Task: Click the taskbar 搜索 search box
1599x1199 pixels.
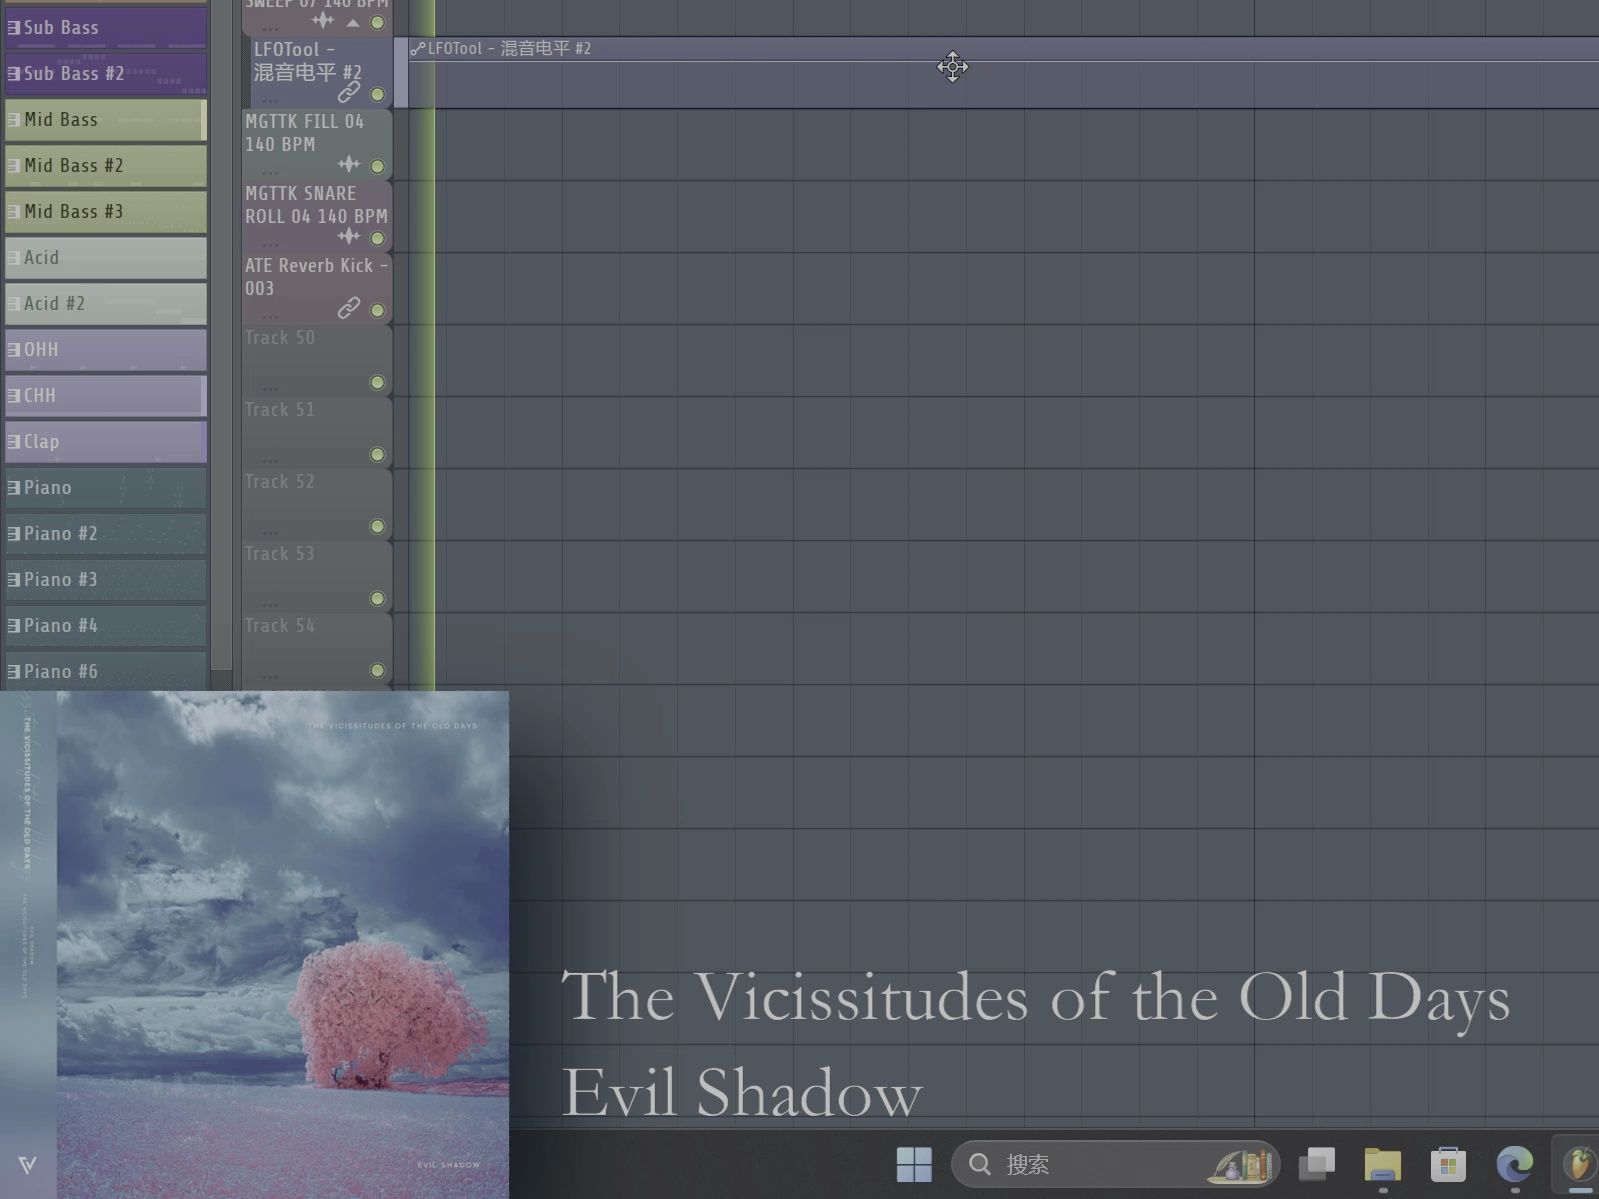Action: [1115, 1164]
